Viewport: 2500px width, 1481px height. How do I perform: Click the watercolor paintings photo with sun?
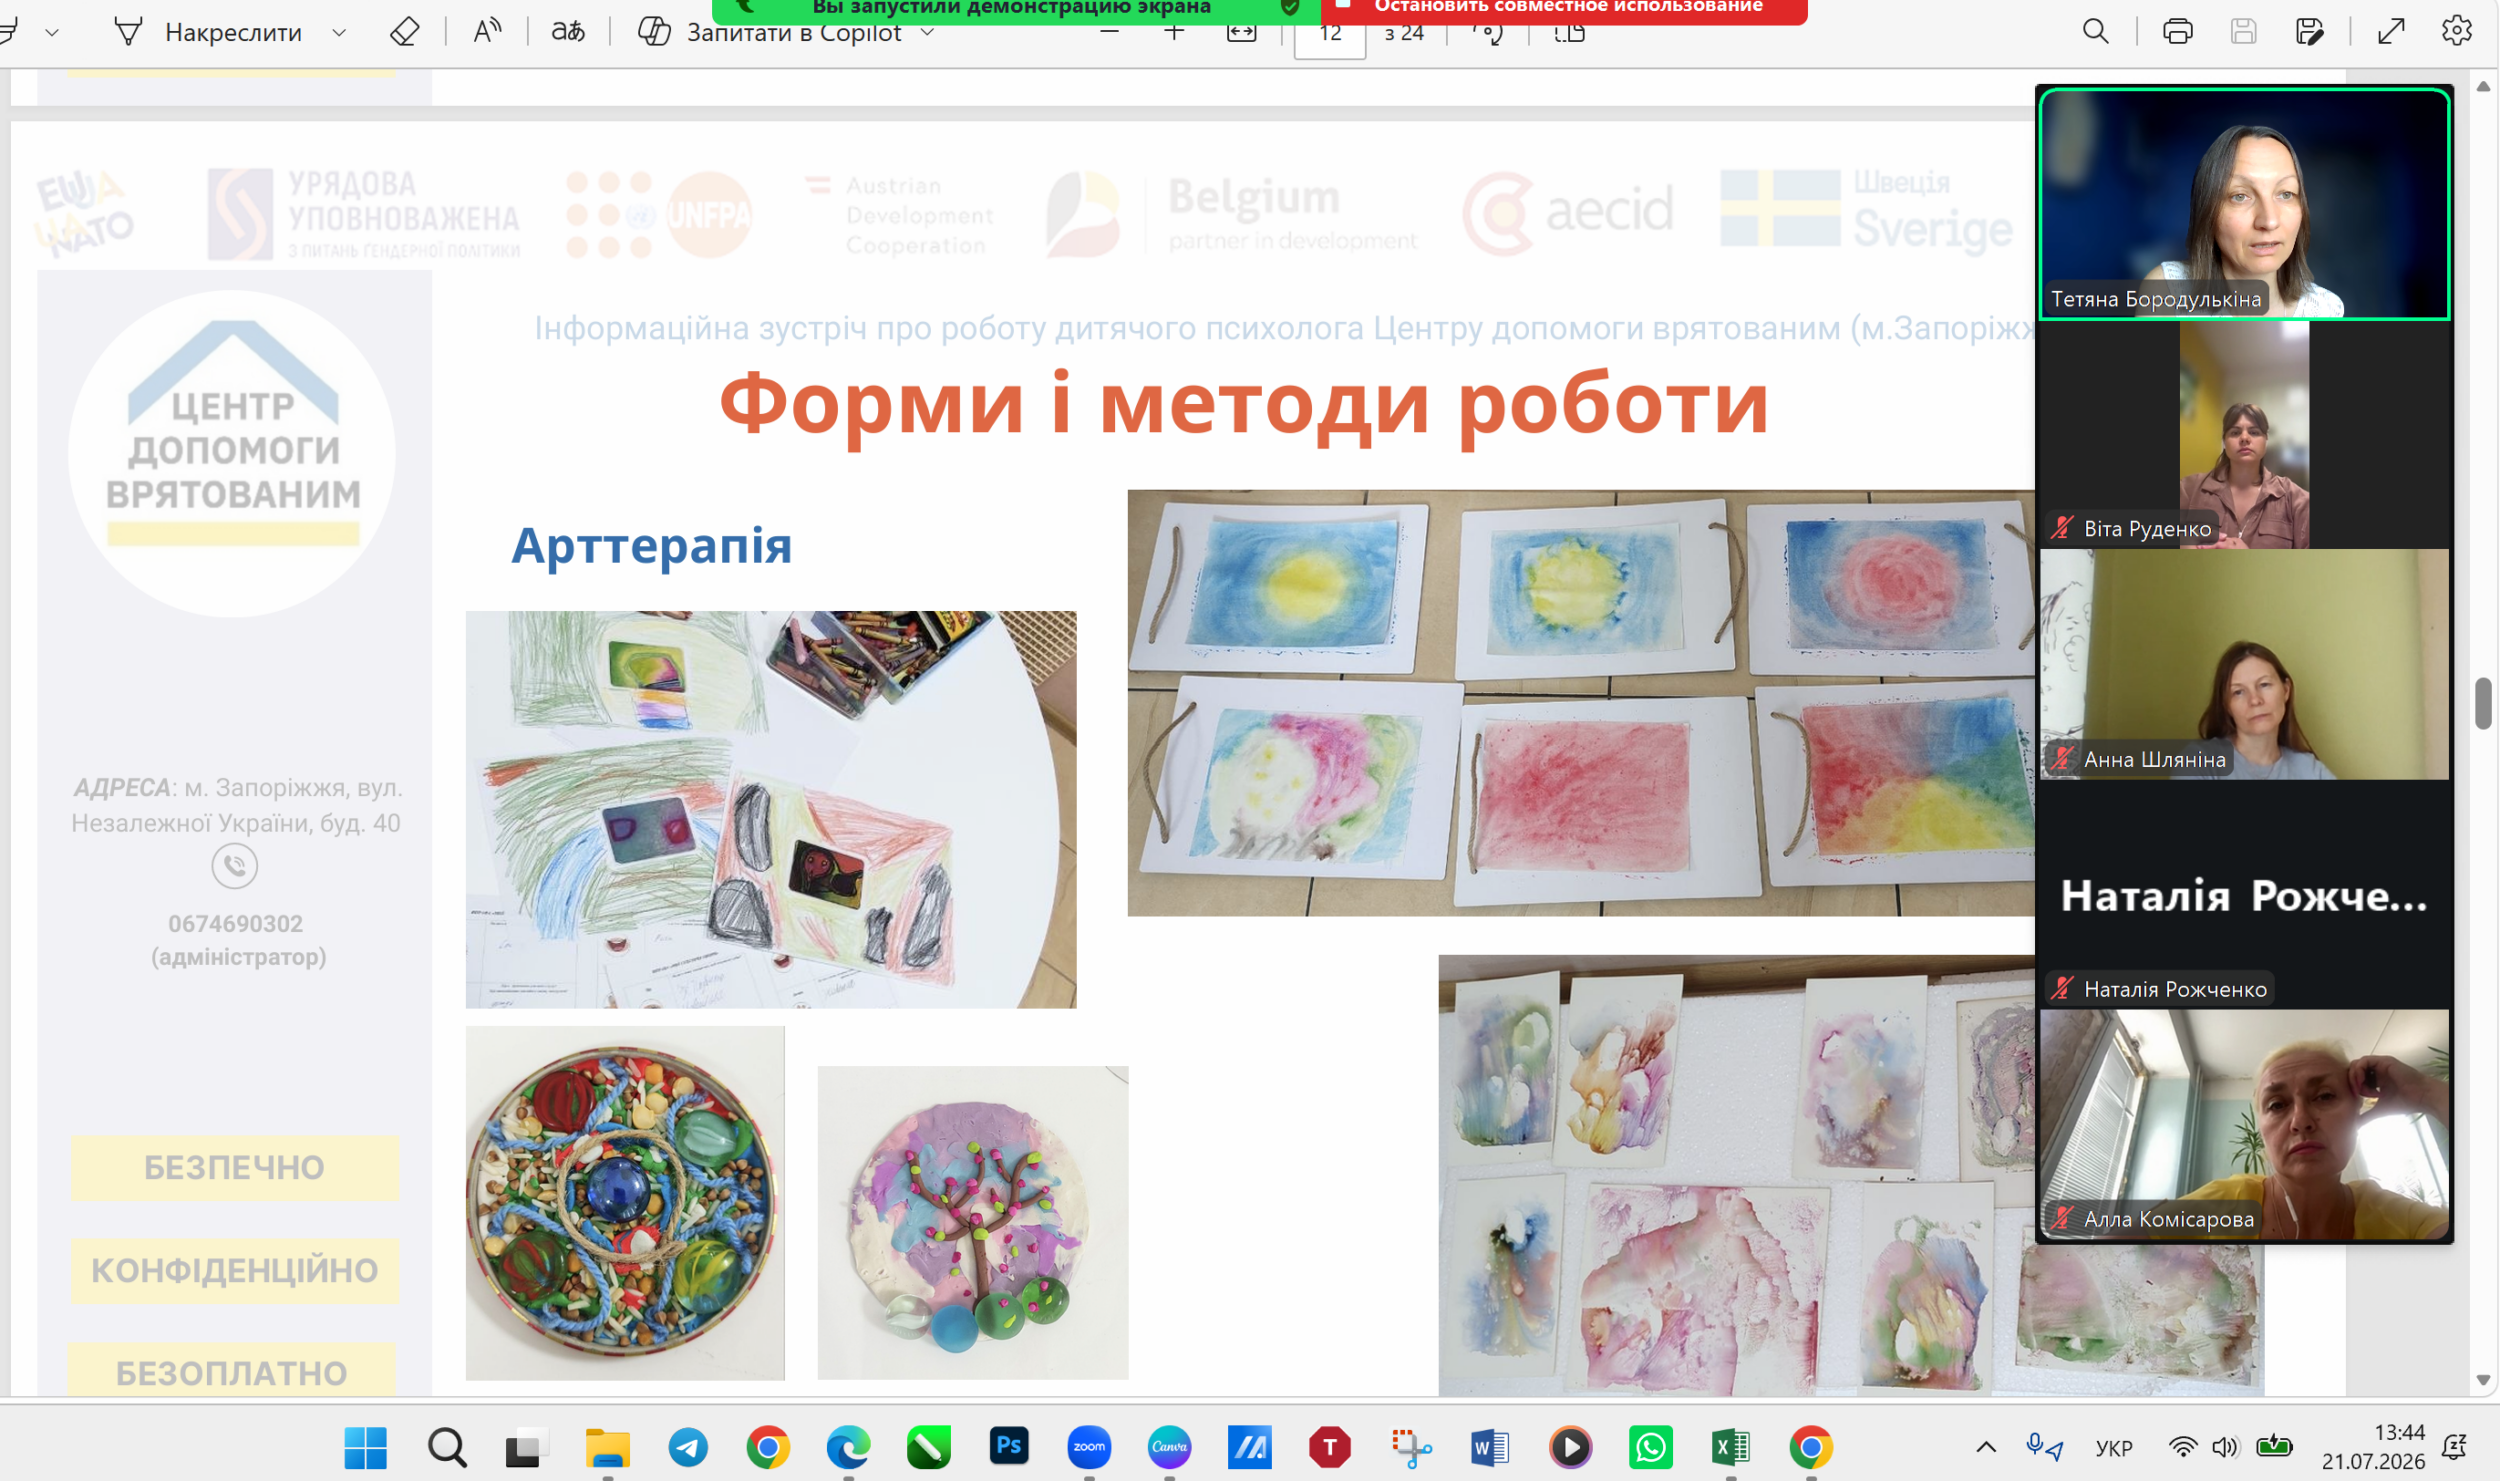pyautogui.click(x=1581, y=702)
